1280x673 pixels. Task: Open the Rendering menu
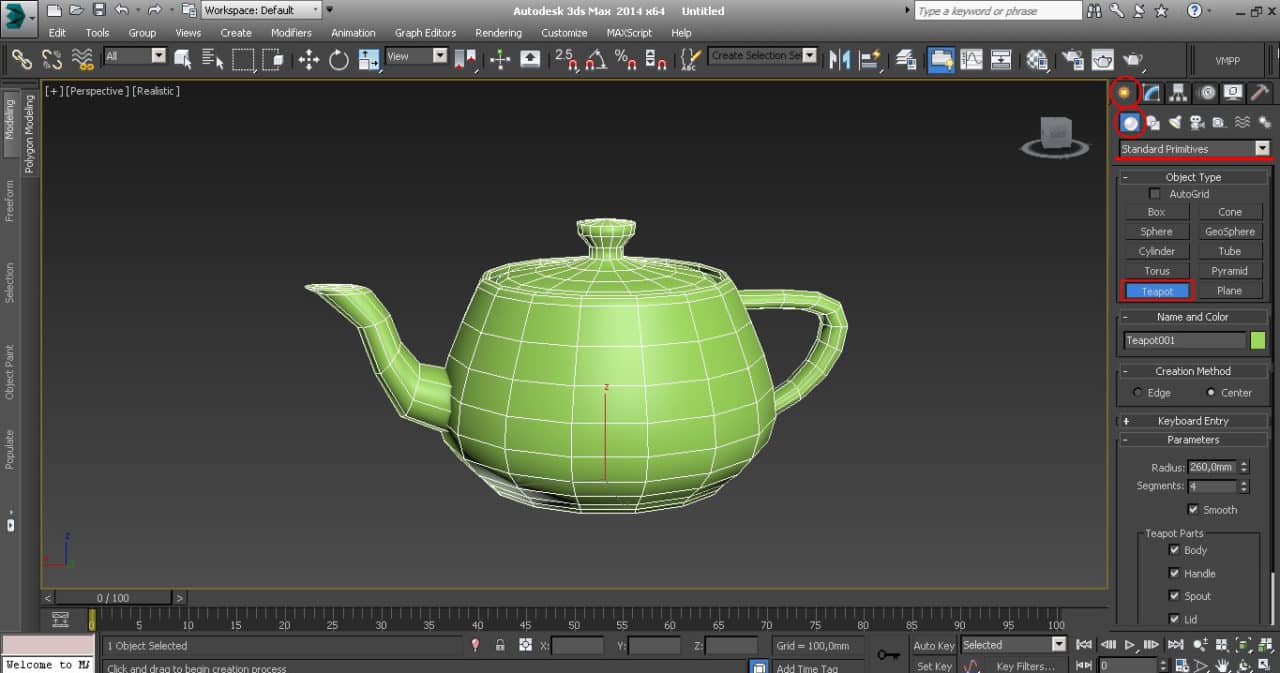[497, 33]
